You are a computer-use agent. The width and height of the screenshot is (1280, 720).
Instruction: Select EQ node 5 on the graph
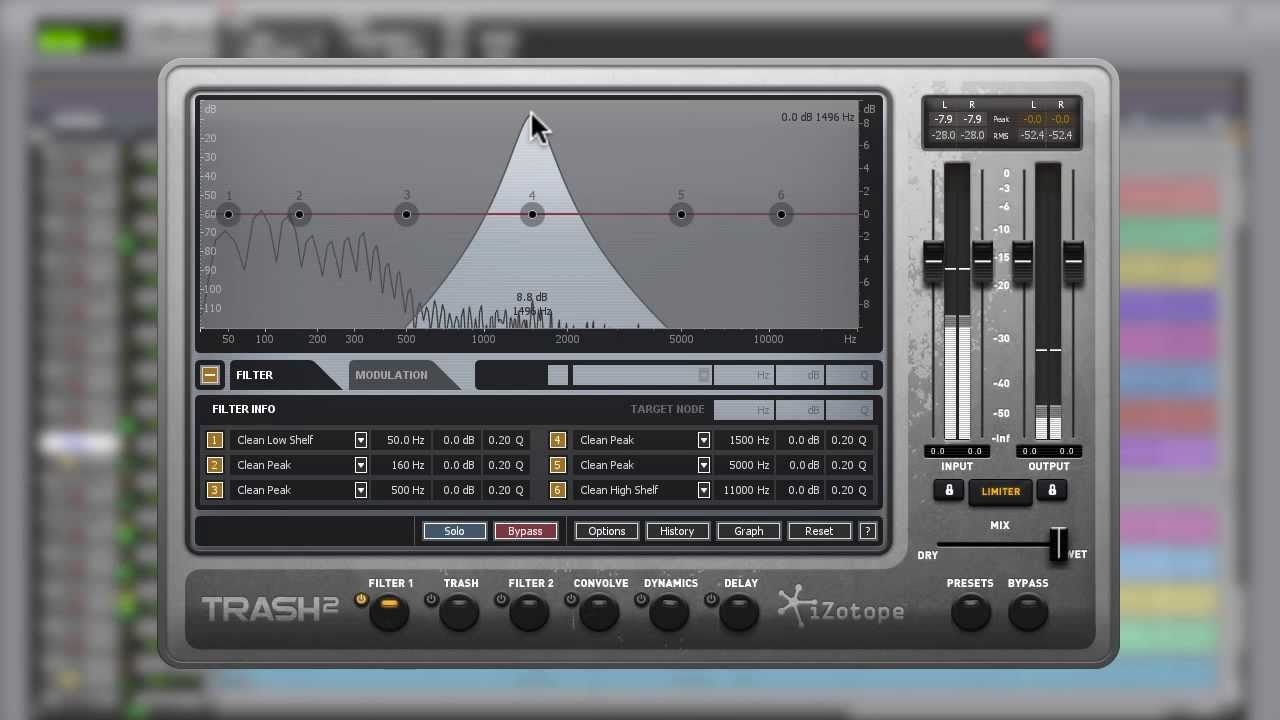pos(681,214)
